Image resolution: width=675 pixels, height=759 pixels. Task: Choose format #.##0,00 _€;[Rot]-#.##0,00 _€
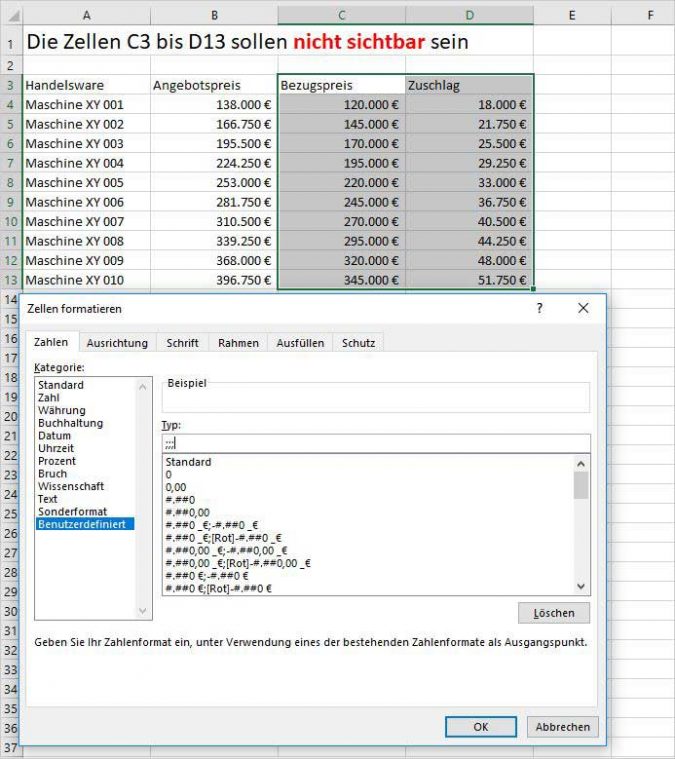point(238,563)
